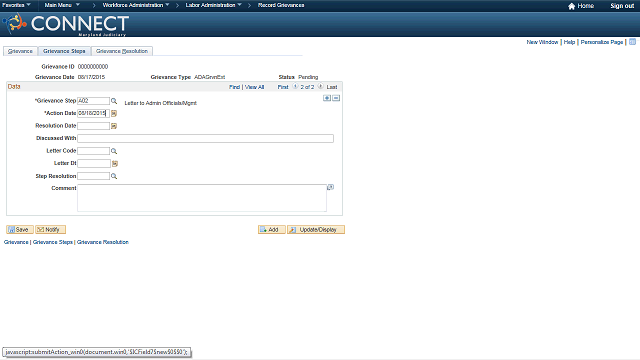Open the Letter Code lookup magnifier
This screenshot has width=640, height=360.
[x=114, y=151]
